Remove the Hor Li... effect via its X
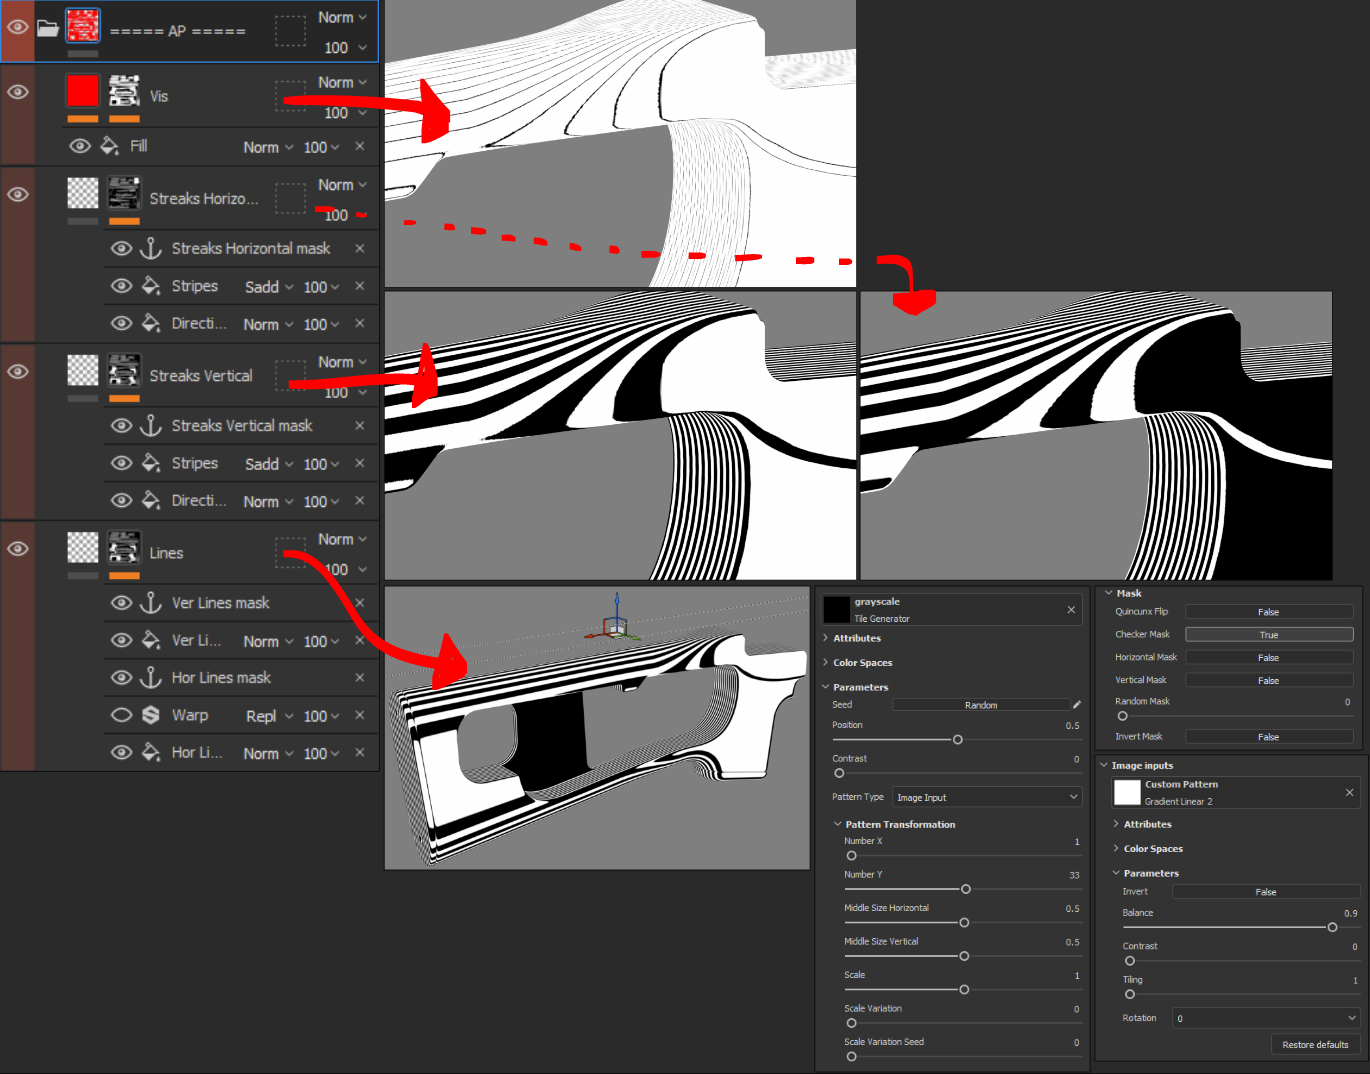1370x1074 pixels. [x=360, y=752]
